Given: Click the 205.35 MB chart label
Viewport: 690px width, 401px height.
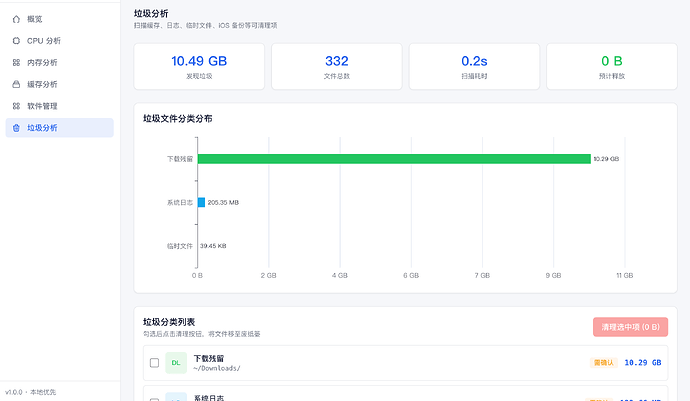Looking at the screenshot, I should click(x=223, y=202).
